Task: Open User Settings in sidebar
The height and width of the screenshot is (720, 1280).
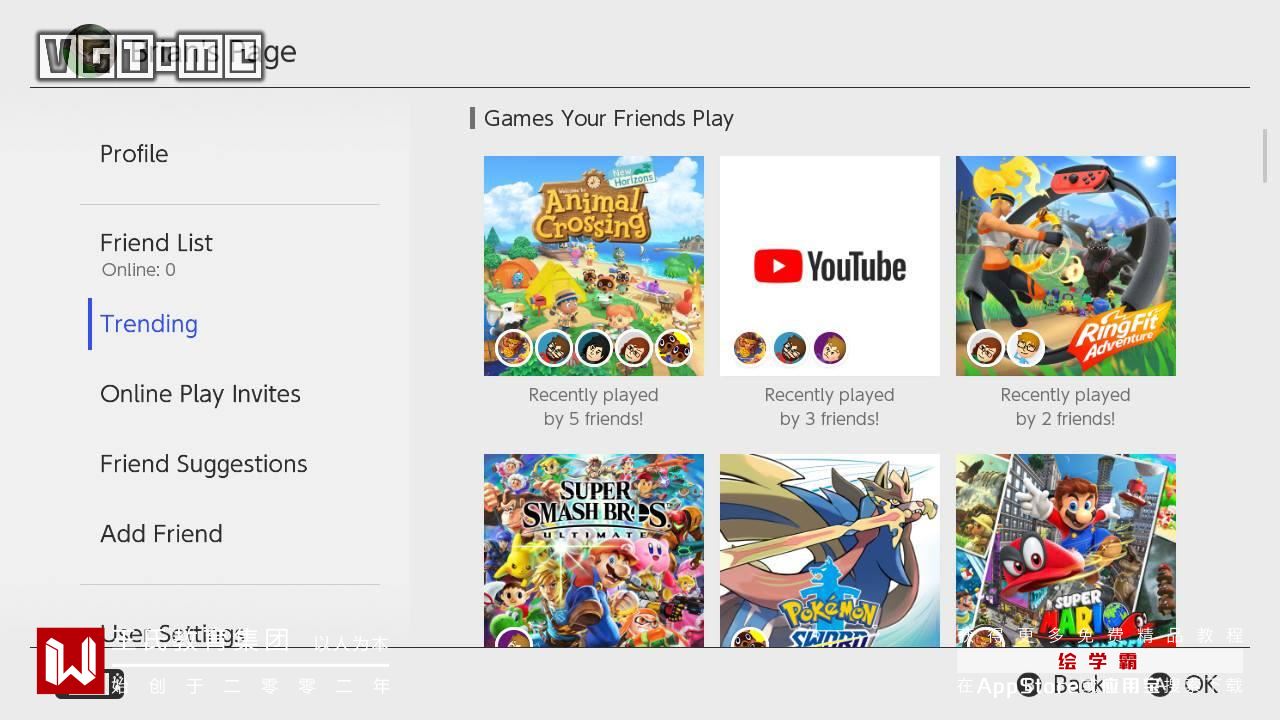Action: point(173,634)
